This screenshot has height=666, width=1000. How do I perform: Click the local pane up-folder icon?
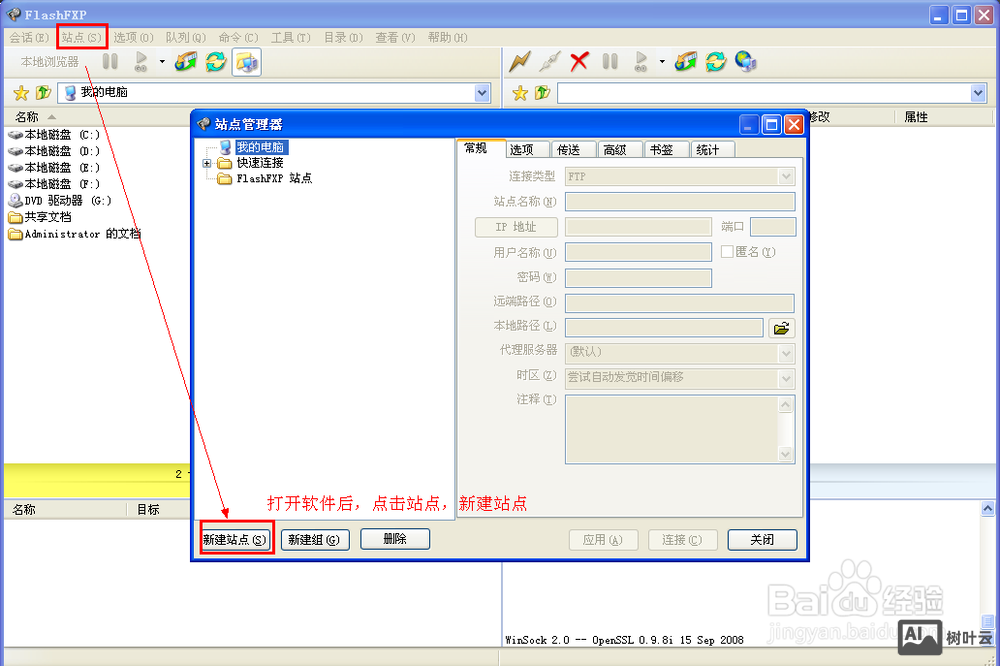[42, 93]
